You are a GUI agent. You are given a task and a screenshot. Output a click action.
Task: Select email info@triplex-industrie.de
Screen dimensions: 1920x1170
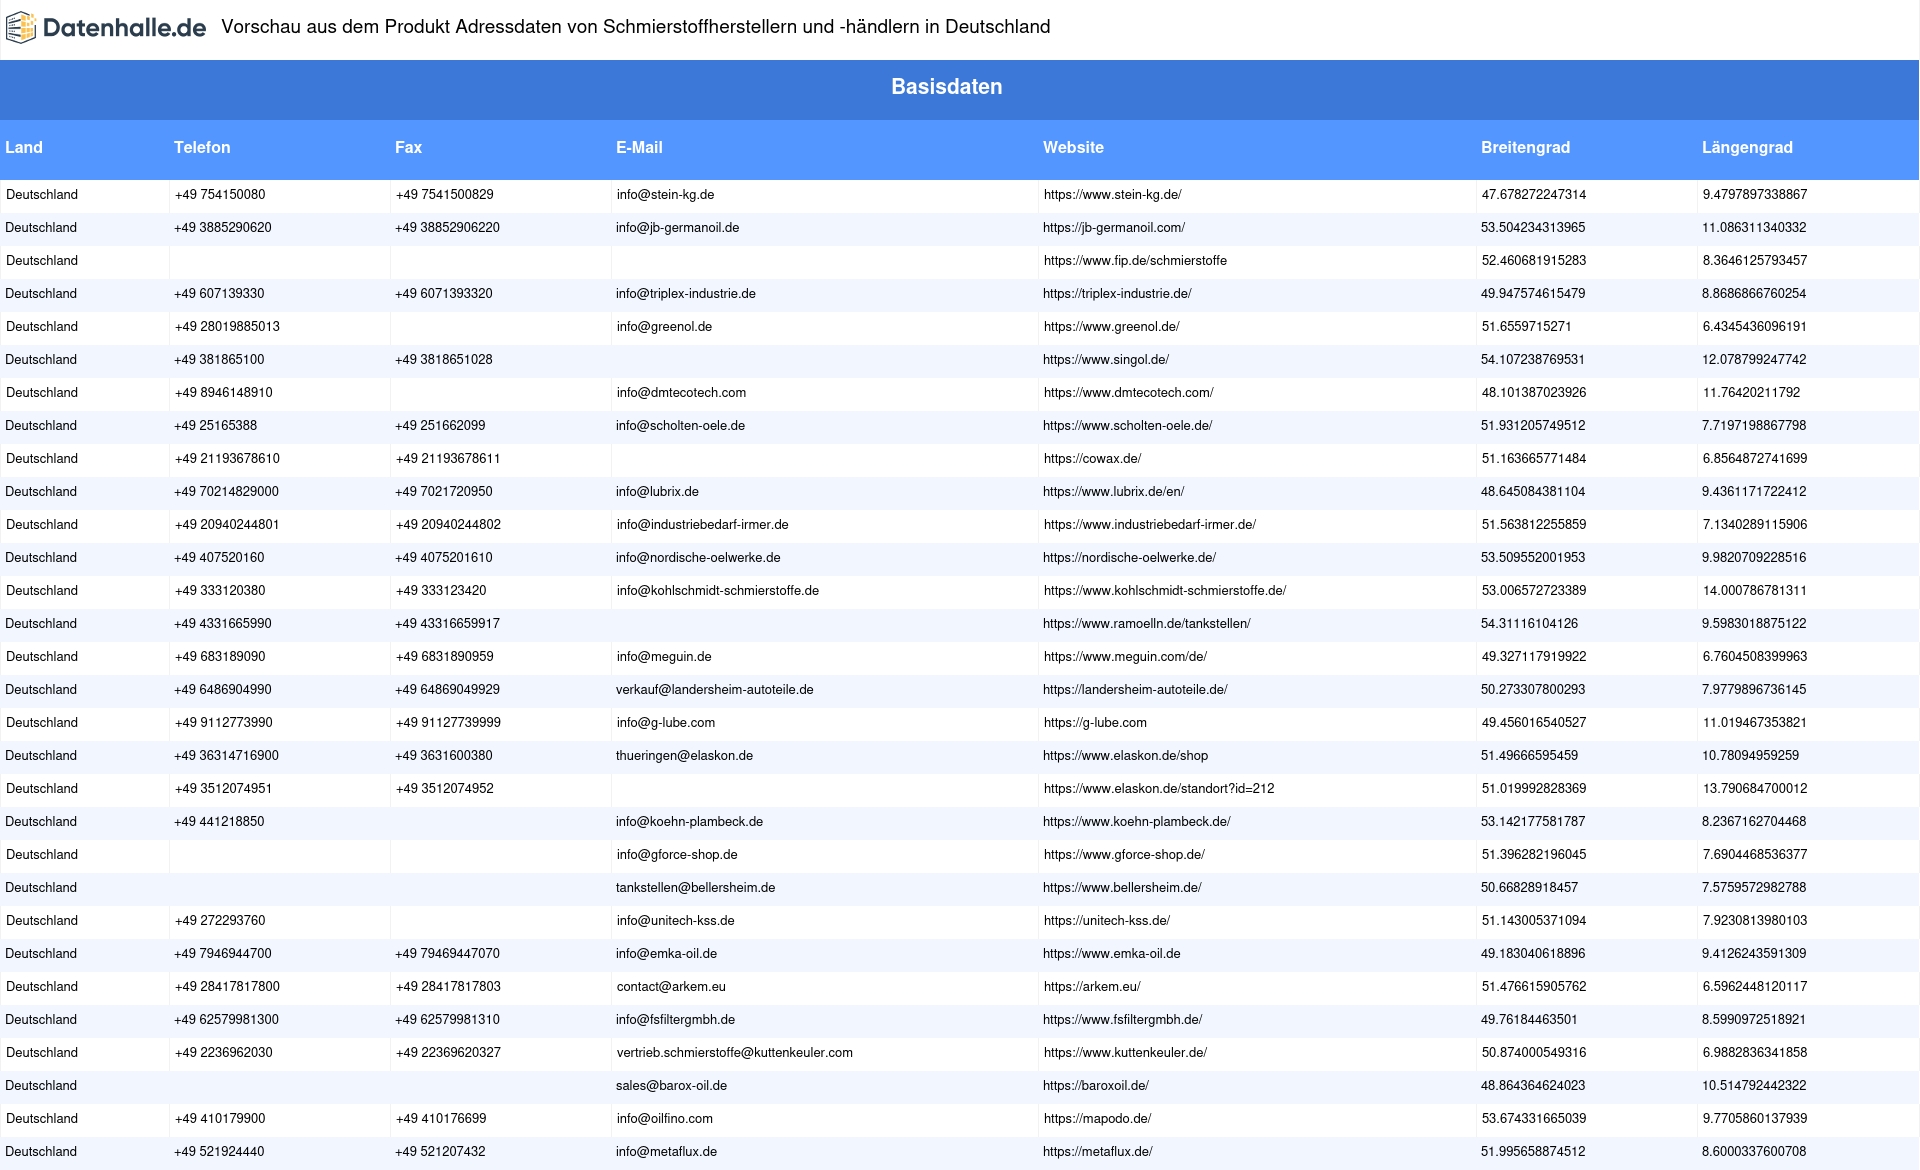[x=686, y=294]
